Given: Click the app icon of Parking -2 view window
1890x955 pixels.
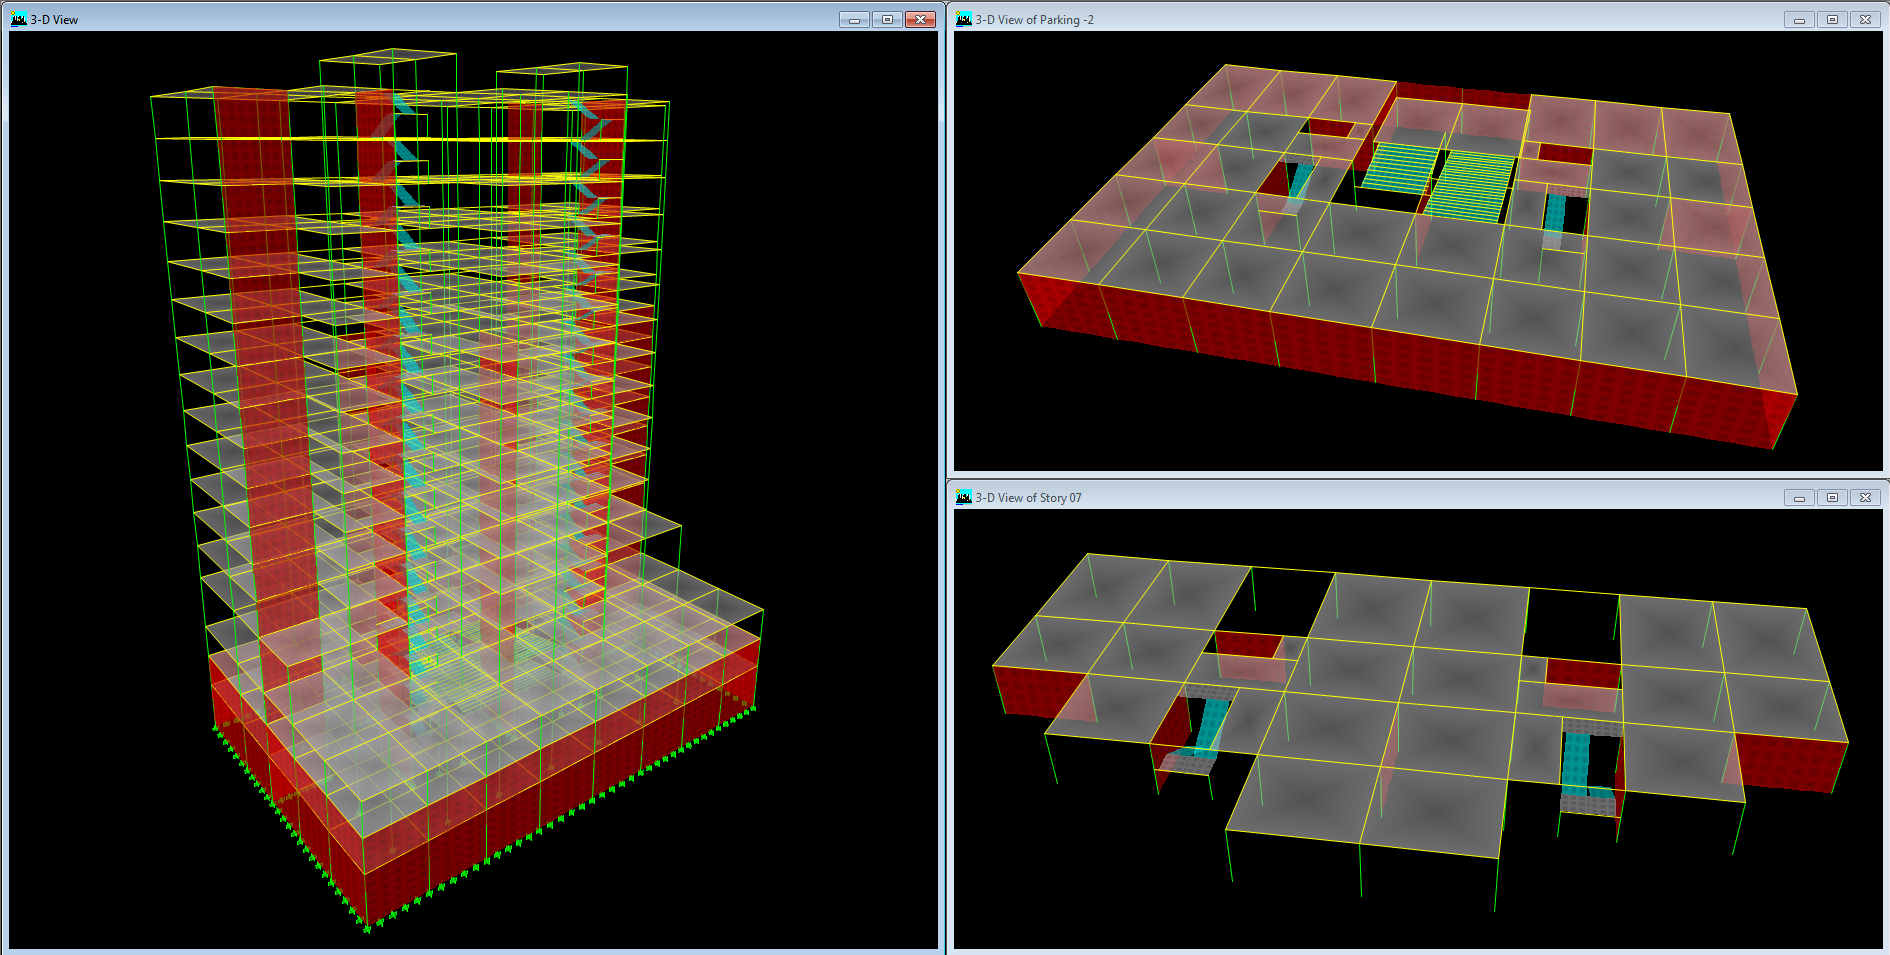Looking at the screenshot, I should point(964,19).
